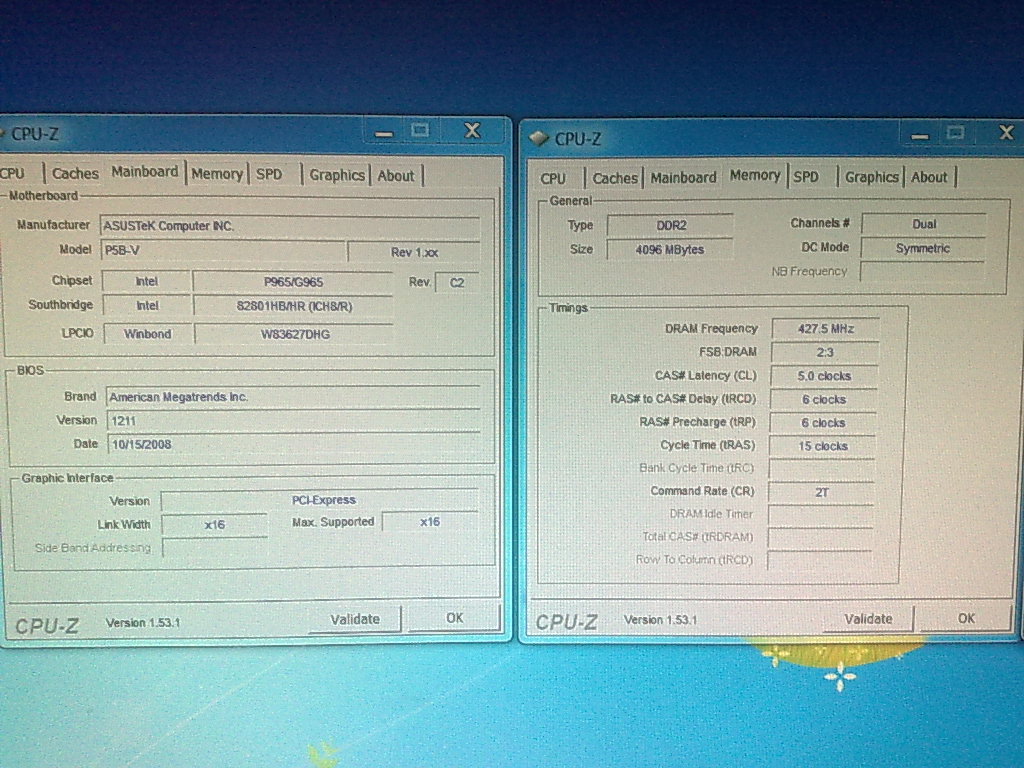The width and height of the screenshot is (1024, 768).
Task: Click the BIOS version value 1211
Action: (x=293, y=421)
